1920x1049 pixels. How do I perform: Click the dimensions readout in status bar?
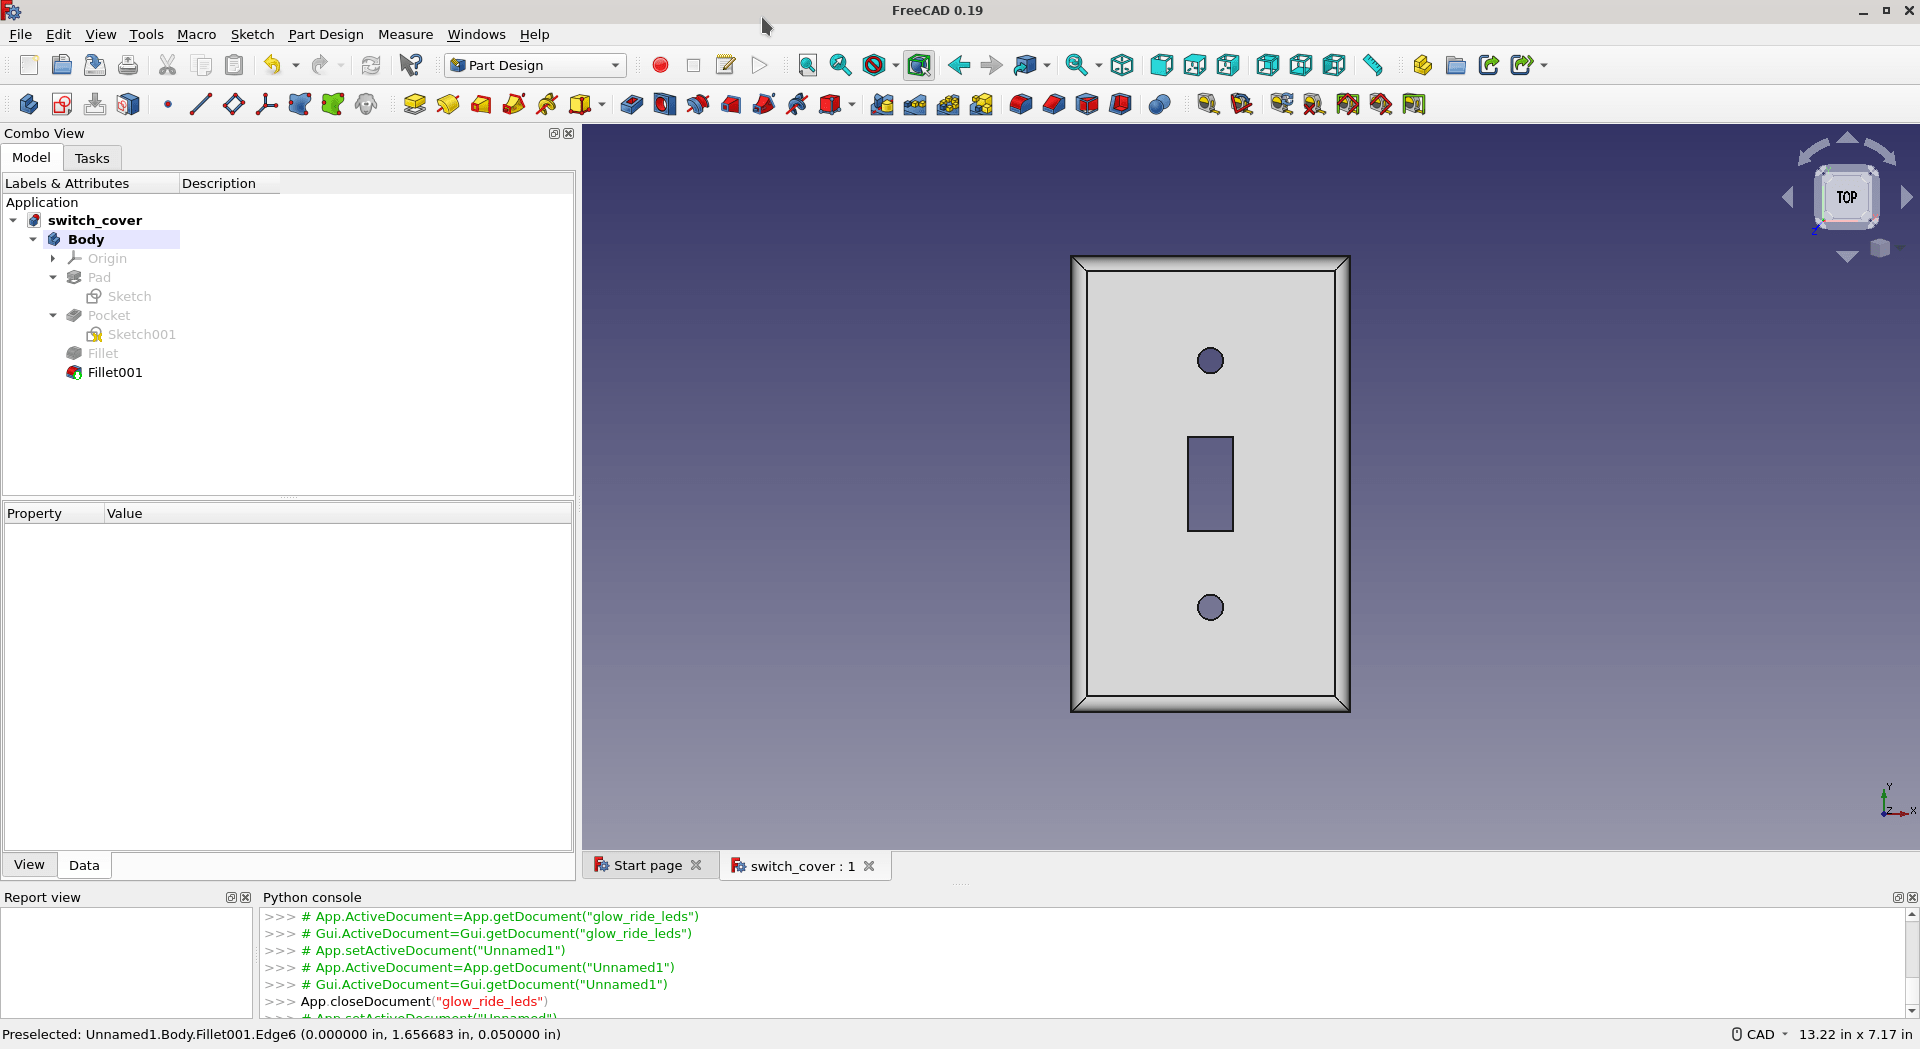coord(1855,1034)
